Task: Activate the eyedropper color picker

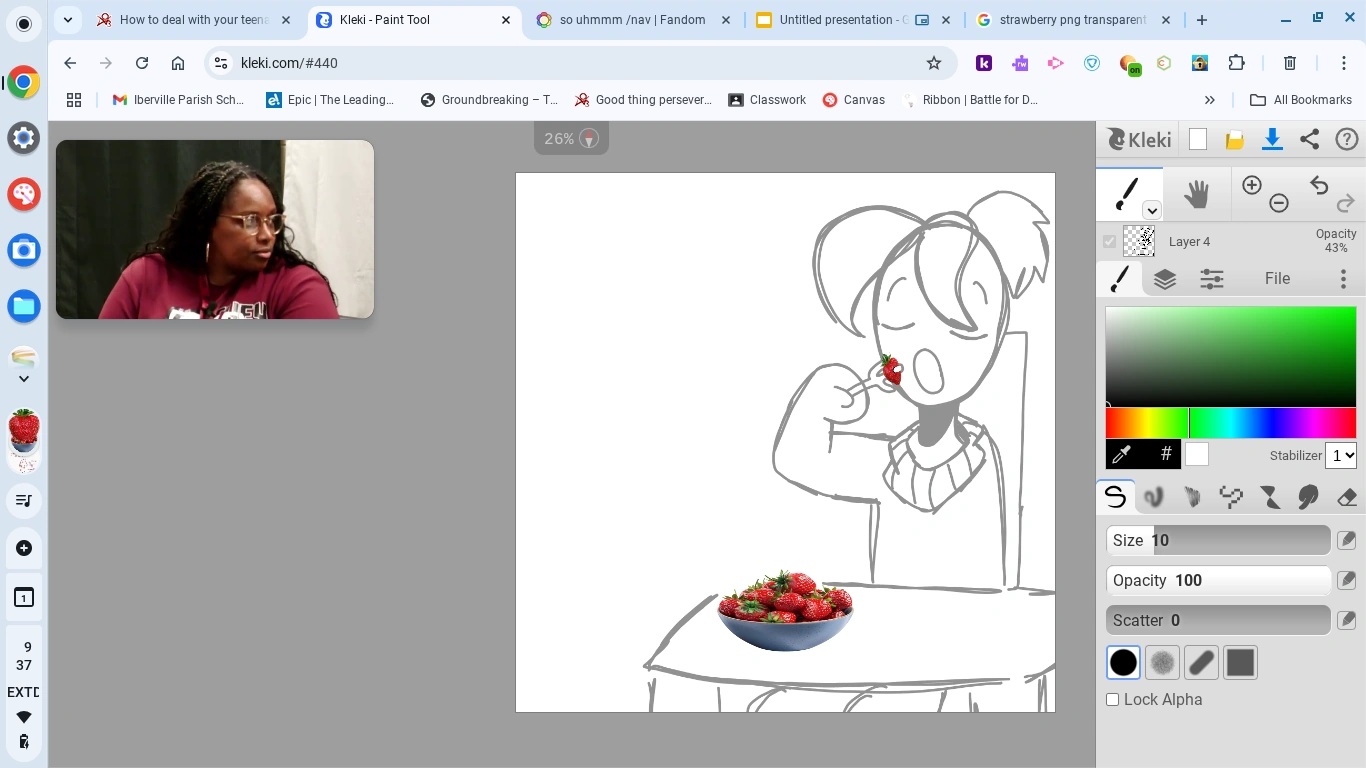Action: (1121, 454)
